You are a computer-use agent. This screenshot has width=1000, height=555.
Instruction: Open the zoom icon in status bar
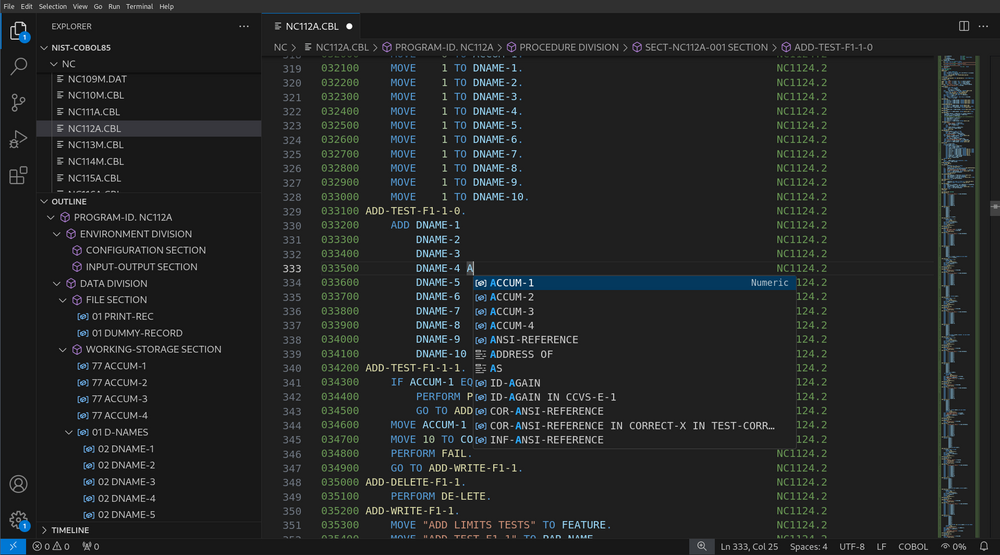[702, 547]
